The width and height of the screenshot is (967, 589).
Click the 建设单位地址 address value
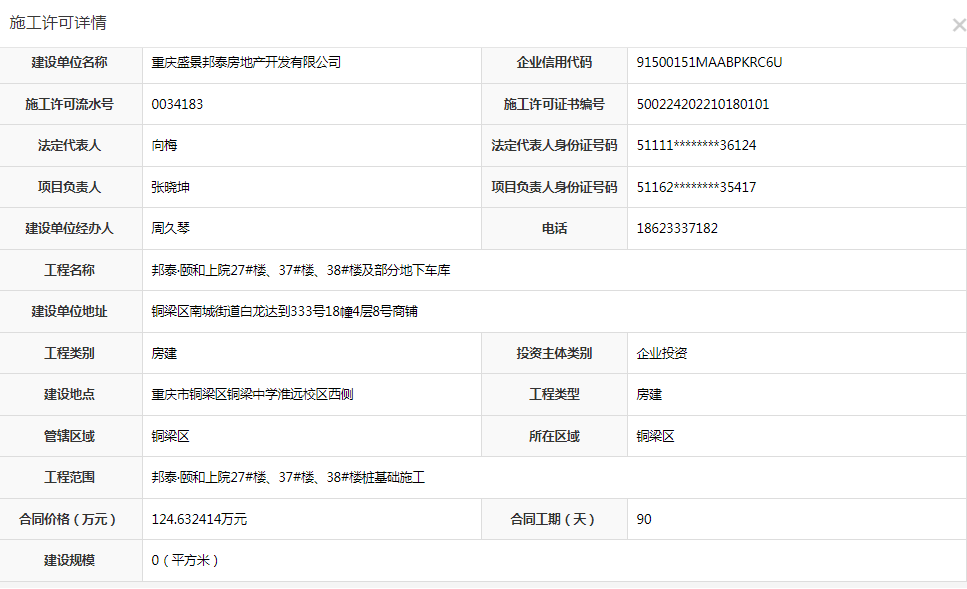284,311
